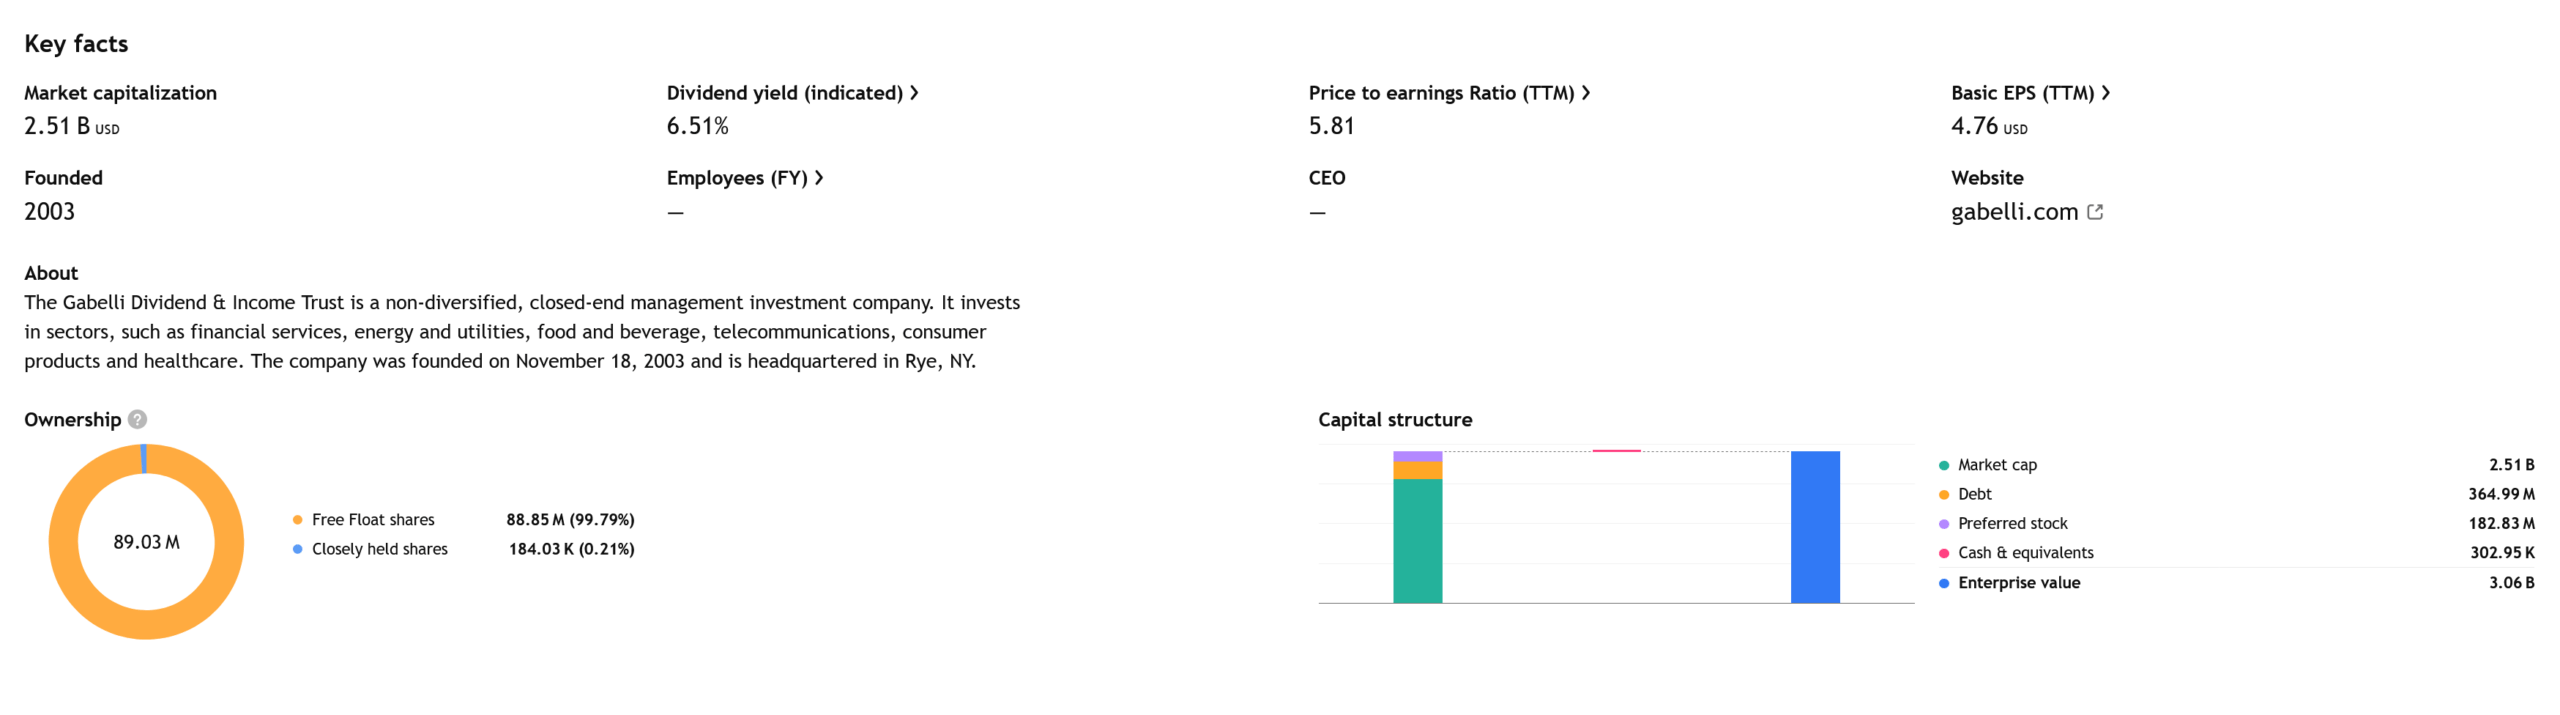Expand the Employees (FY) section
The width and height of the screenshot is (2560, 715).
point(820,177)
